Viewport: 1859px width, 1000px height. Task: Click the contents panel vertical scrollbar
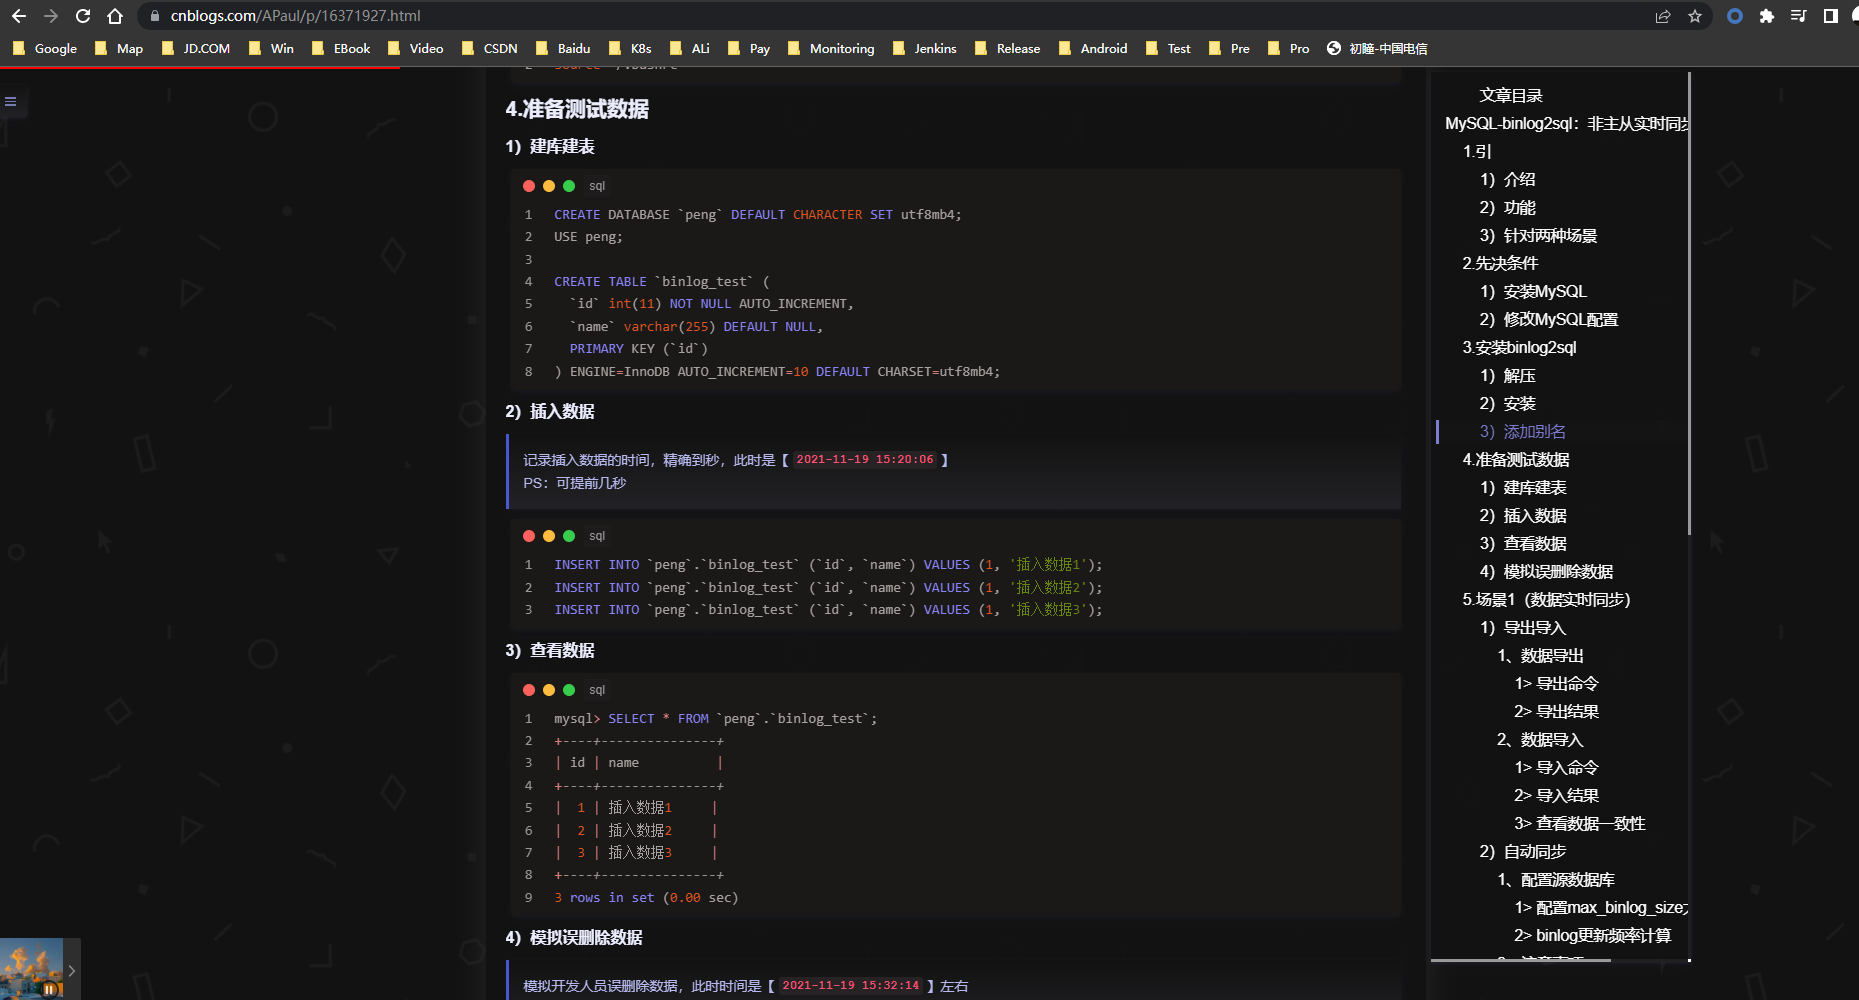click(x=1689, y=303)
